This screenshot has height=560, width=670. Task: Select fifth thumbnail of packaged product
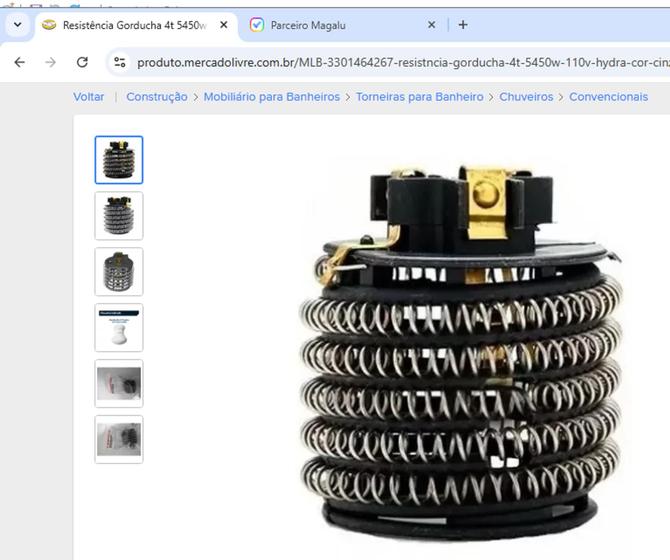click(x=119, y=384)
